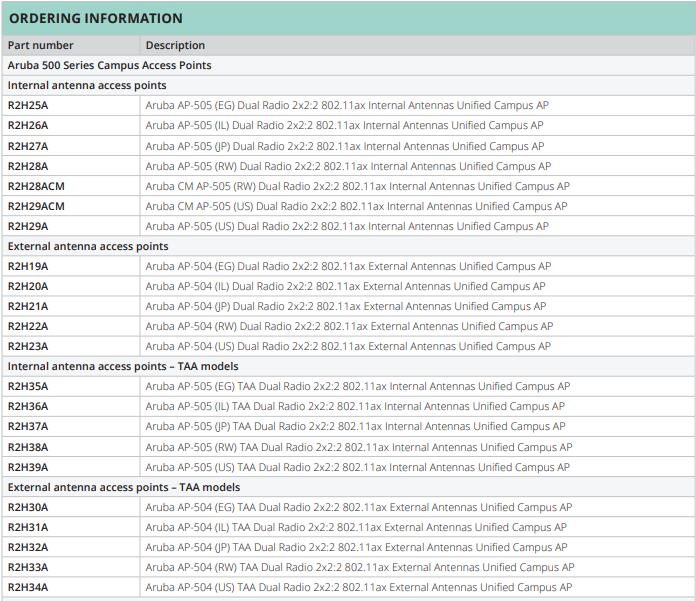
Task: Click the 'Internal antenna access points' section heading
Action: point(87,85)
